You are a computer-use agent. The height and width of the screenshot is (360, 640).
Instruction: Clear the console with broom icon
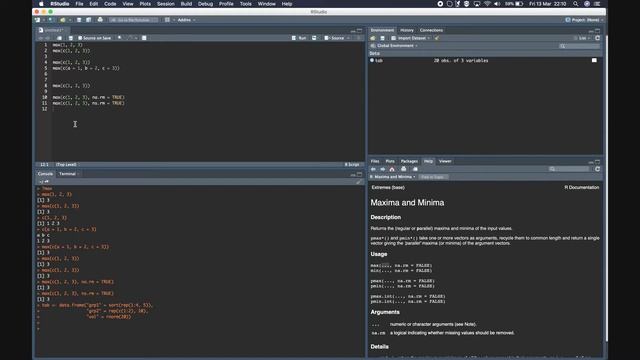359,182
